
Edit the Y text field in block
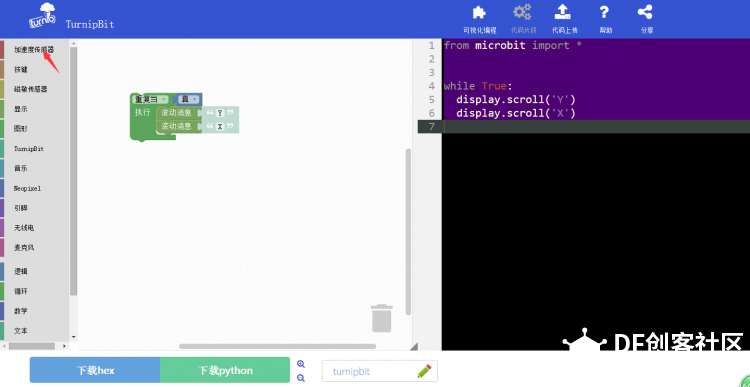point(220,113)
